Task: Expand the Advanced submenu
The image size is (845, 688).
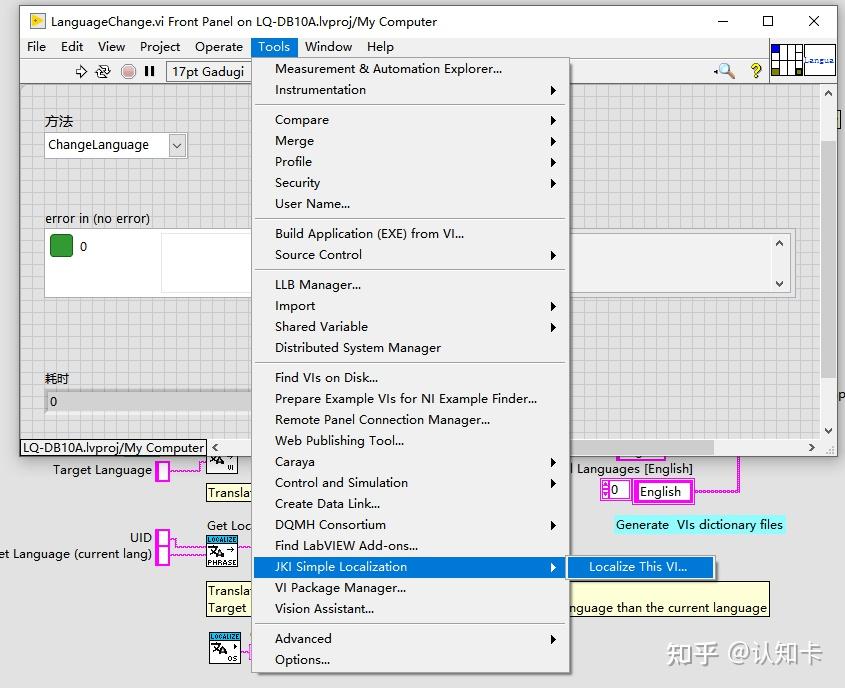Action: coord(303,638)
